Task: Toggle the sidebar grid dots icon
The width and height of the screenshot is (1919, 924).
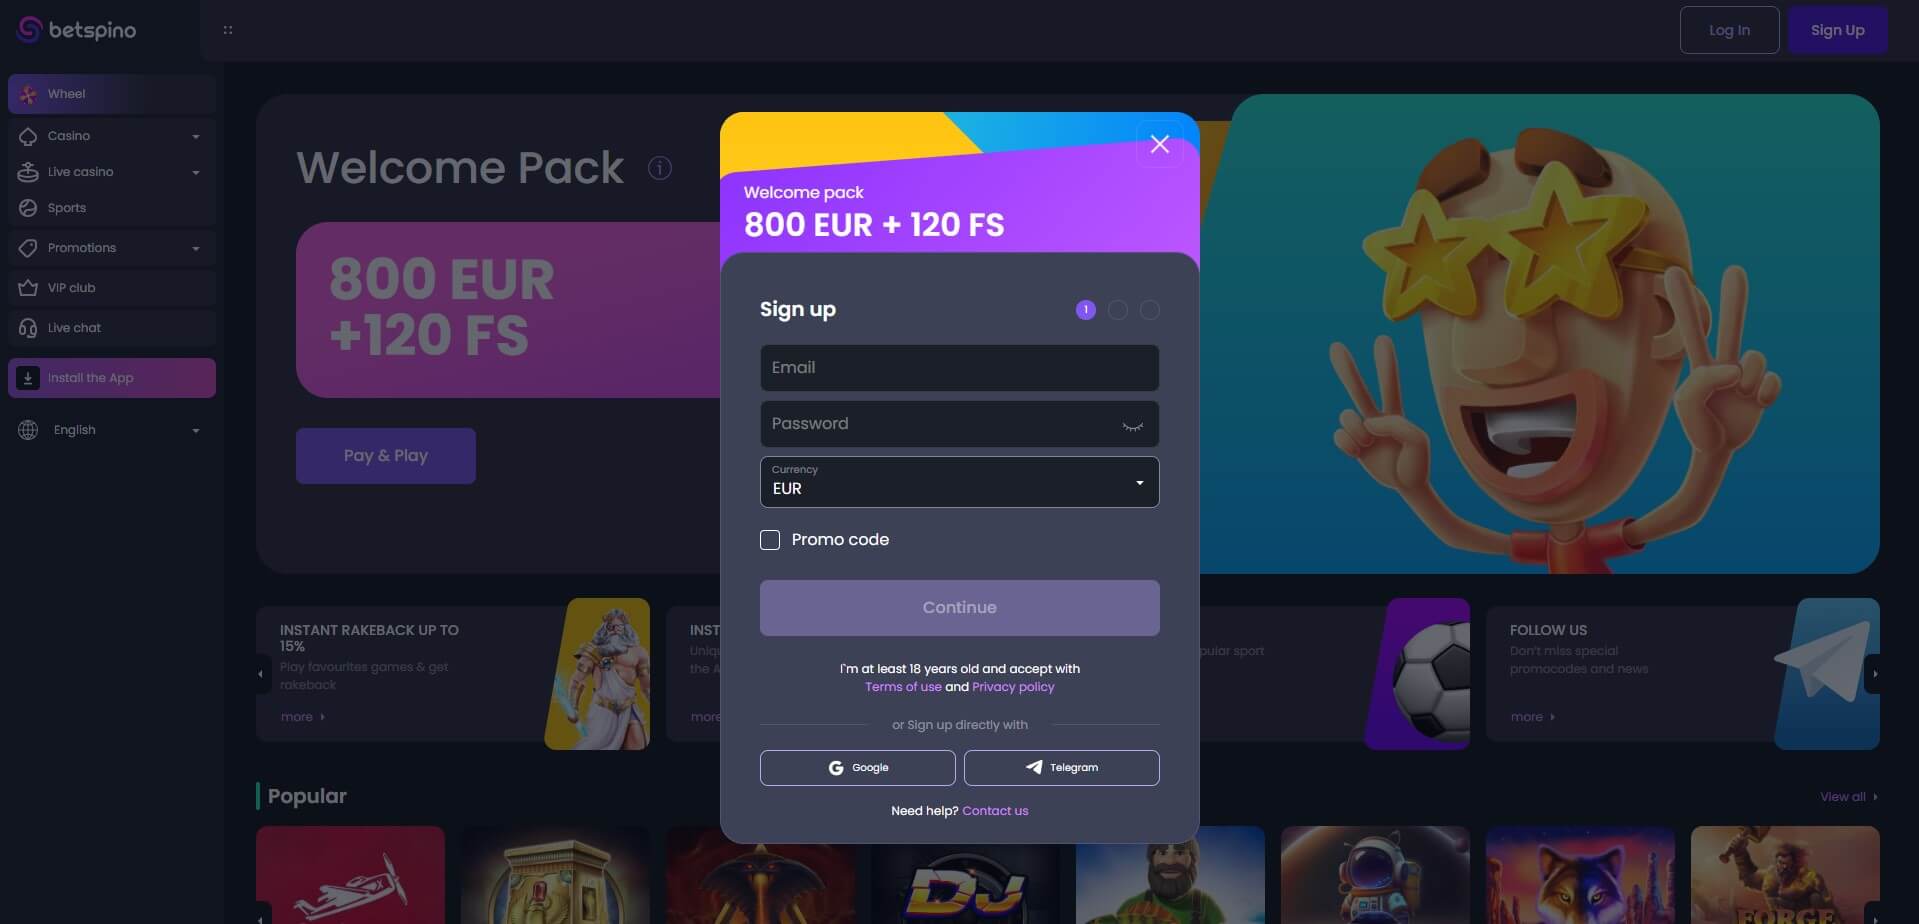Action: (228, 30)
